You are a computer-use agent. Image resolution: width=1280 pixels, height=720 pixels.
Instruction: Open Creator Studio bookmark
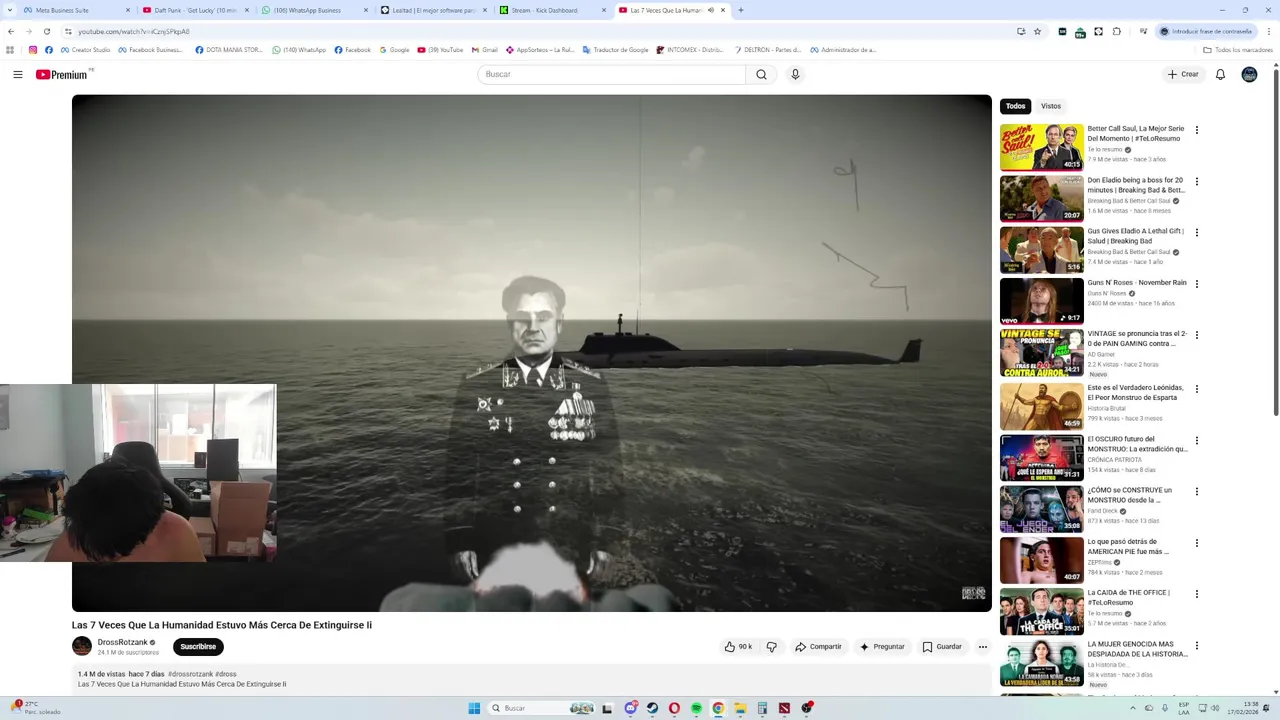pos(85,50)
